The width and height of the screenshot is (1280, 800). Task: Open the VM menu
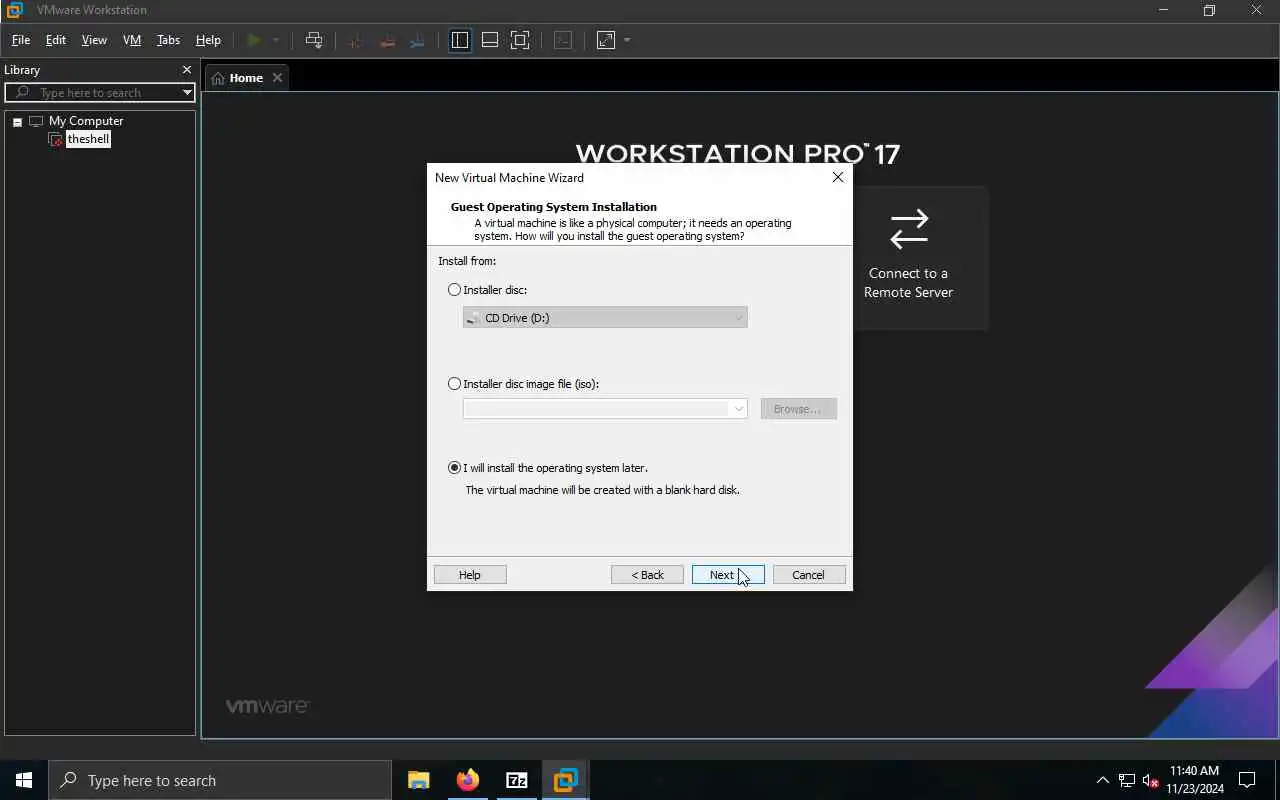[x=132, y=40]
